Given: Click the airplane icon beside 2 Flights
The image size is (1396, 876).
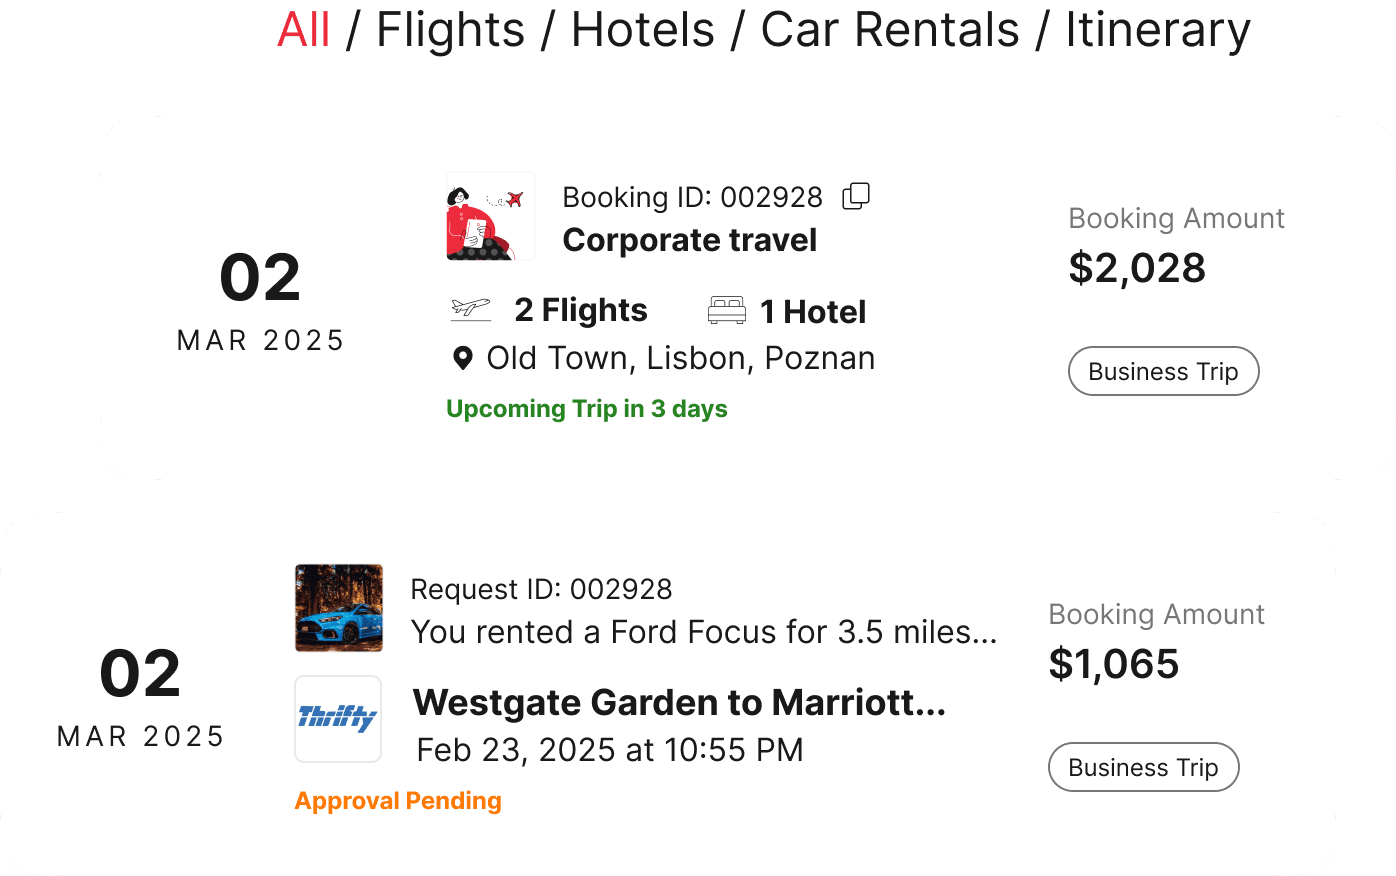Looking at the screenshot, I should tap(471, 310).
